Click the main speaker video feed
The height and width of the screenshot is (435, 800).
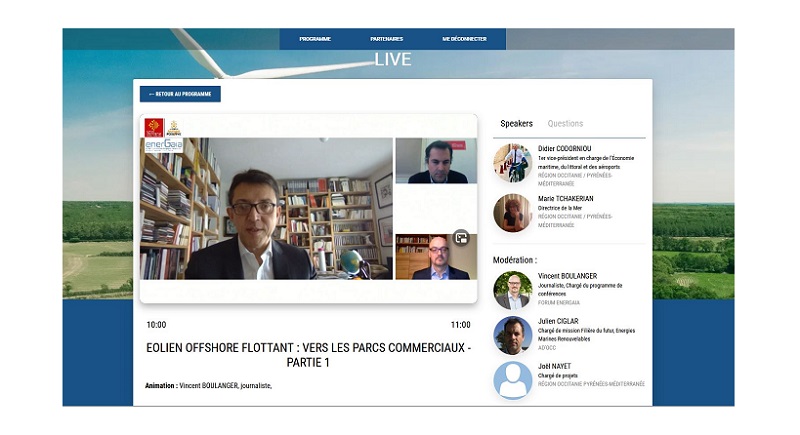pos(266,209)
